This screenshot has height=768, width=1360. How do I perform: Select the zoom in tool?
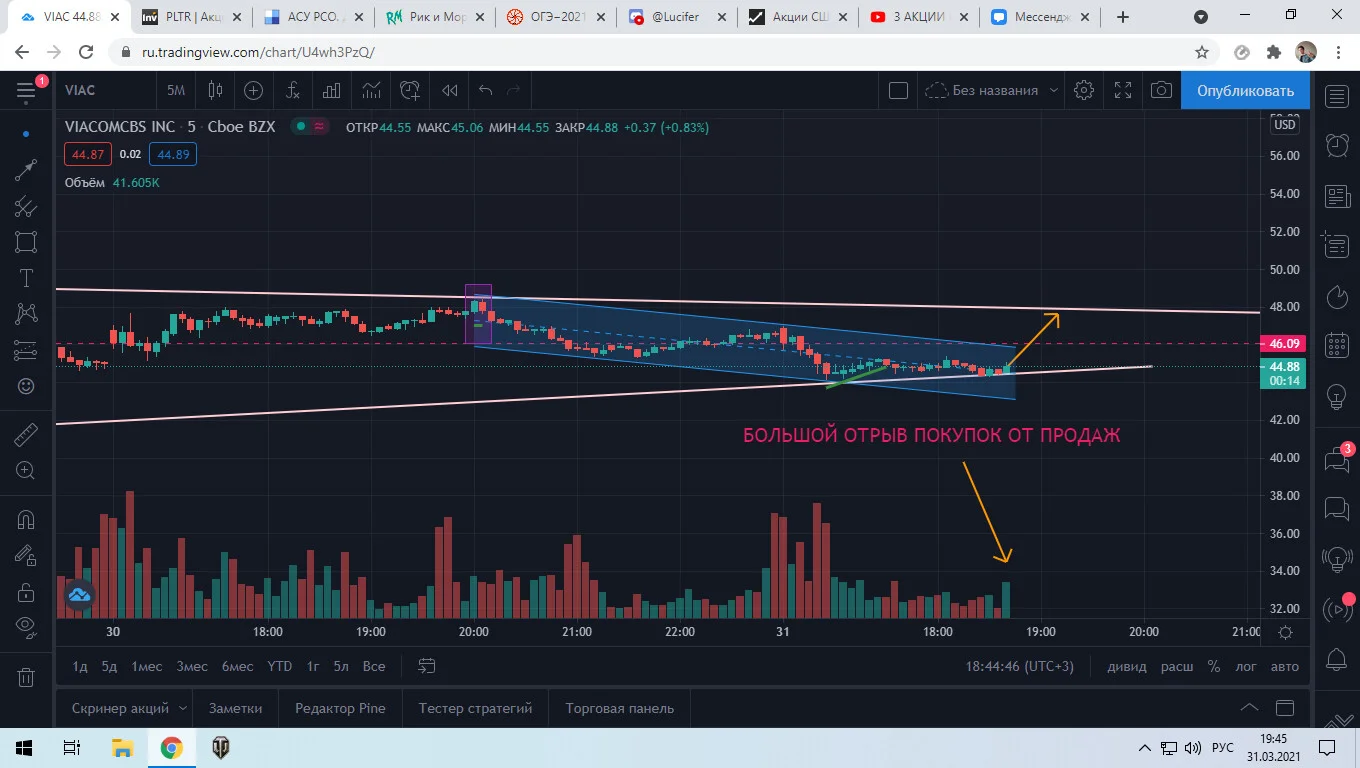pos(26,471)
